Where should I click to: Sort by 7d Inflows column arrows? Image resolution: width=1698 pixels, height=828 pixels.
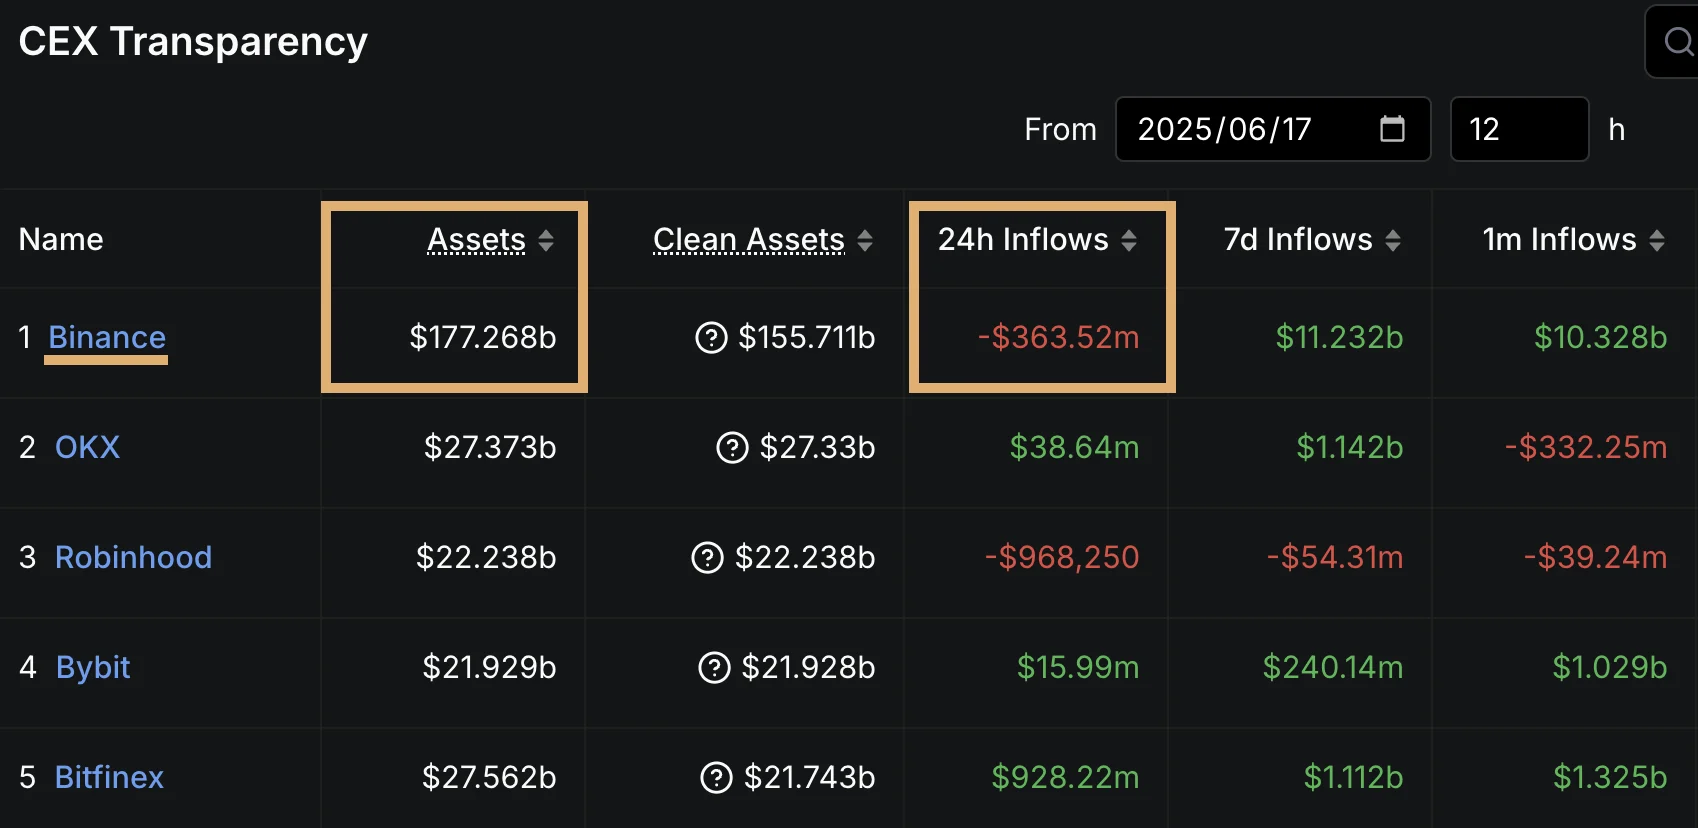coord(1393,240)
